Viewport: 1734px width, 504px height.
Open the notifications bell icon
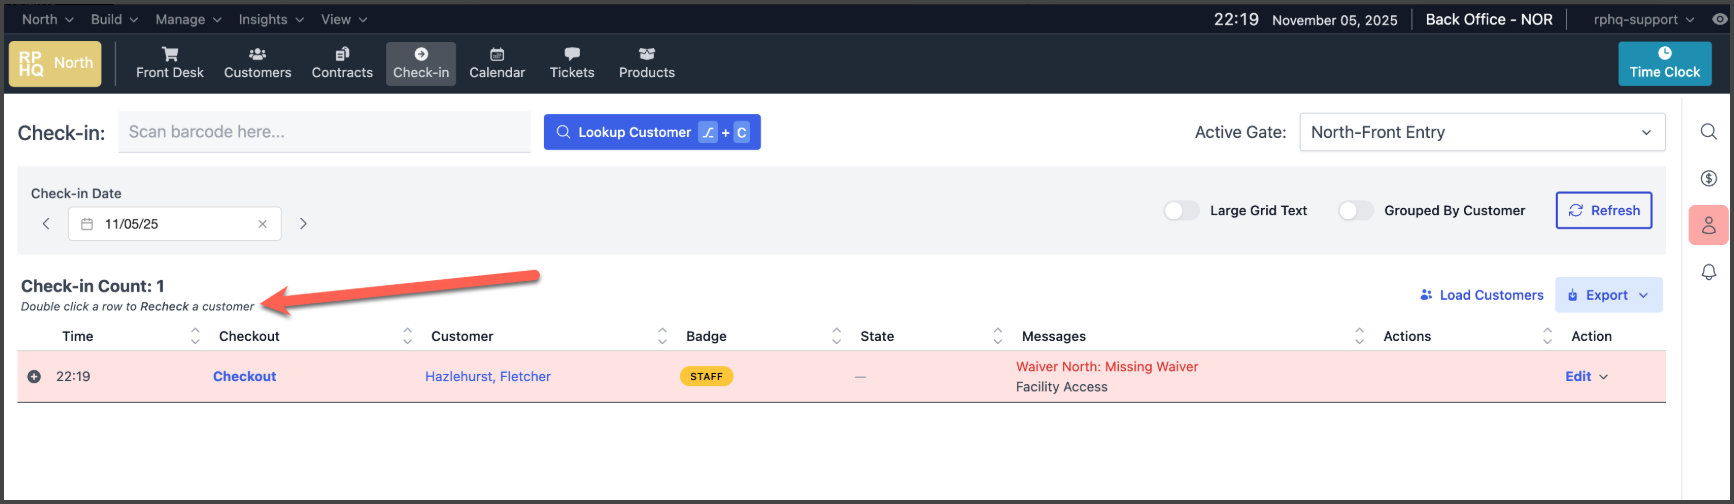coord(1709,272)
